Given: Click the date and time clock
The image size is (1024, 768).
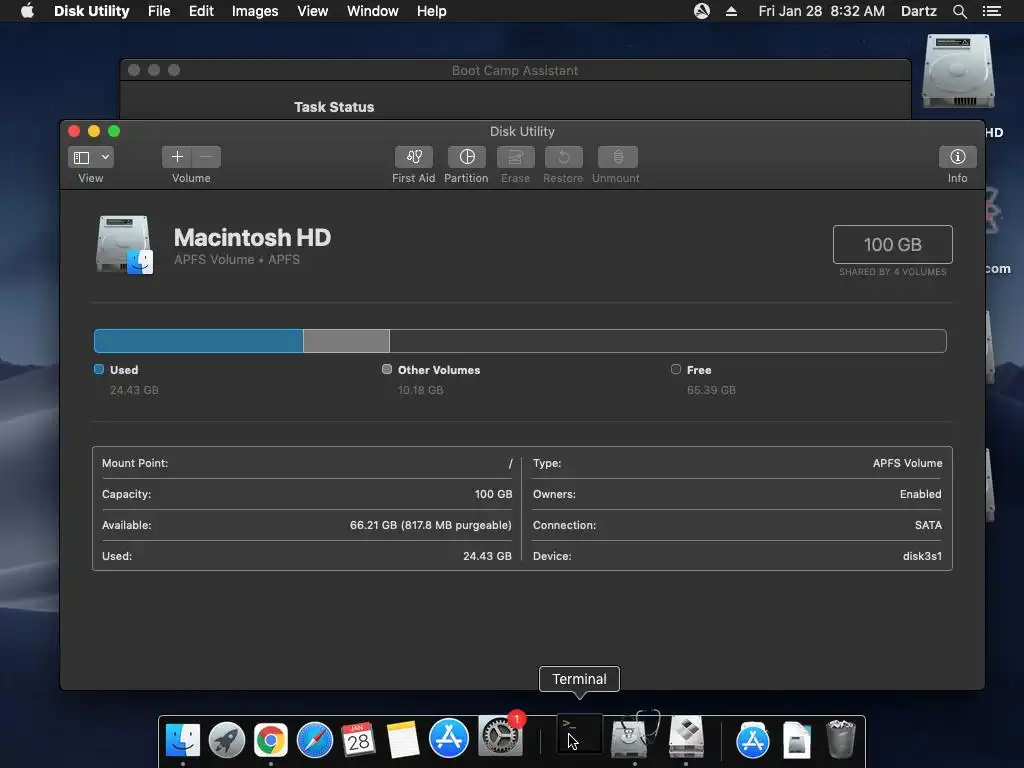Looking at the screenshot, I should [x=822, y=11].
